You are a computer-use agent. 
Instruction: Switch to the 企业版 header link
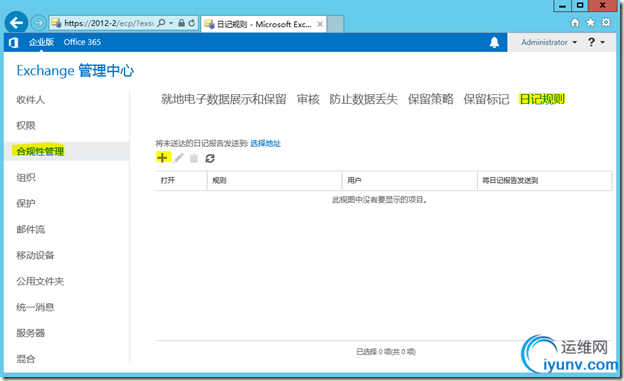[41, 42]
